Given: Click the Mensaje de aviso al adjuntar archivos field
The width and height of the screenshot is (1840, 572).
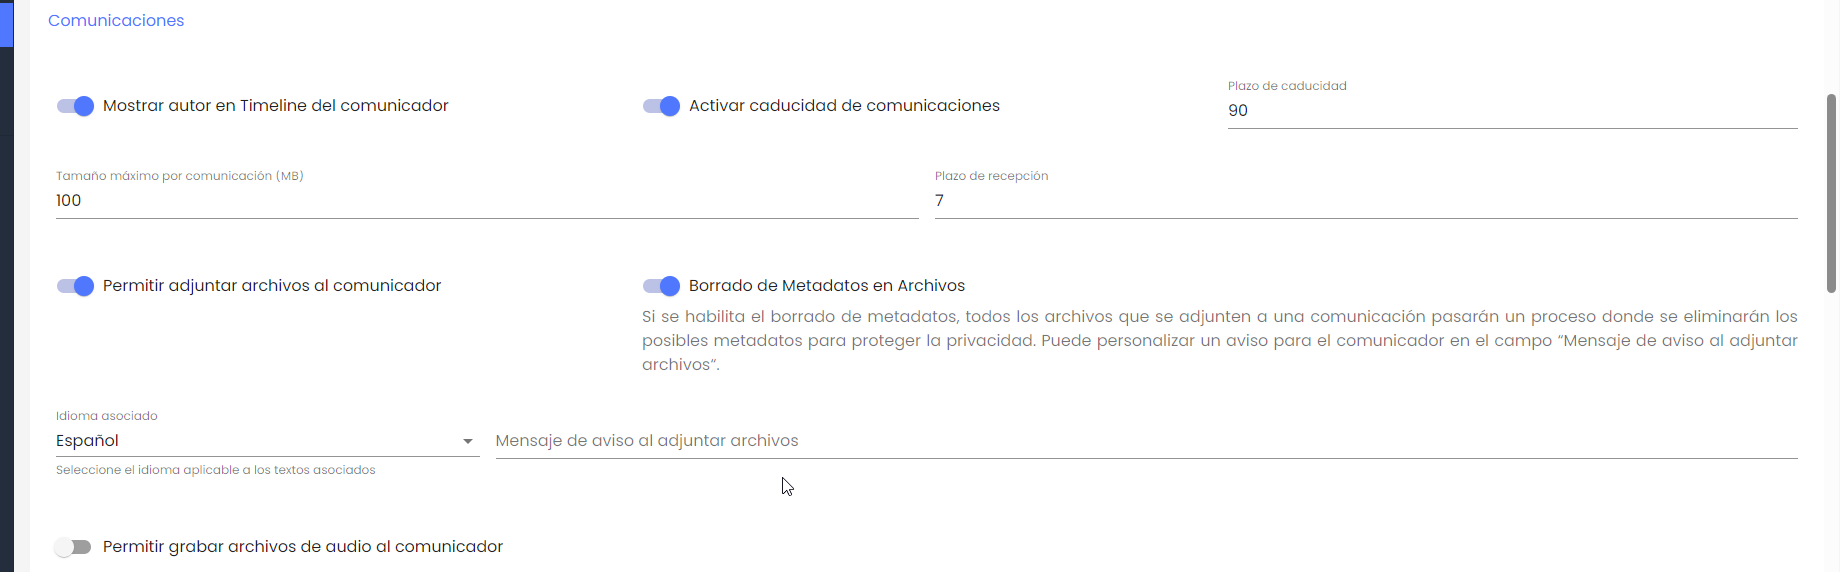Looking at the screenshot, I should 1145,441.
